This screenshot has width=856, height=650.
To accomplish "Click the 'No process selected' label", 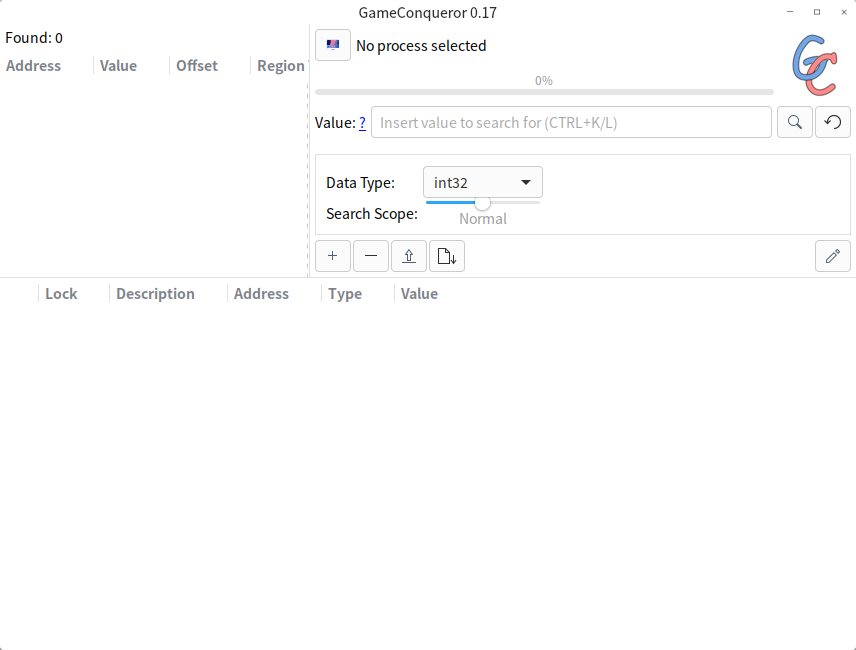I will pyautogui.click(x=421, y=46).
